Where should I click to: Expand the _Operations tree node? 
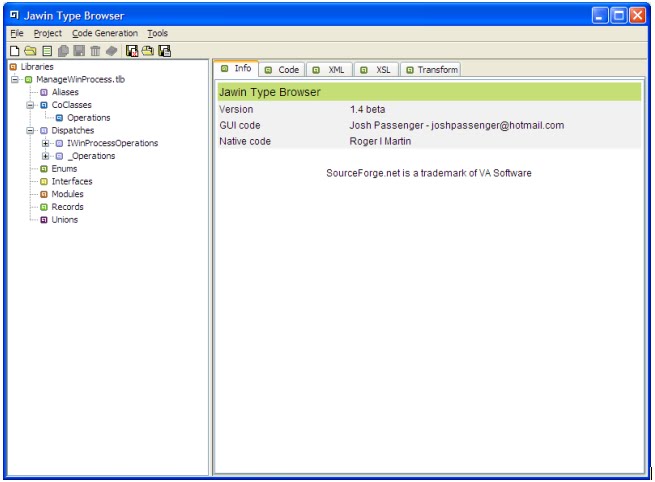tap(46, 156)
